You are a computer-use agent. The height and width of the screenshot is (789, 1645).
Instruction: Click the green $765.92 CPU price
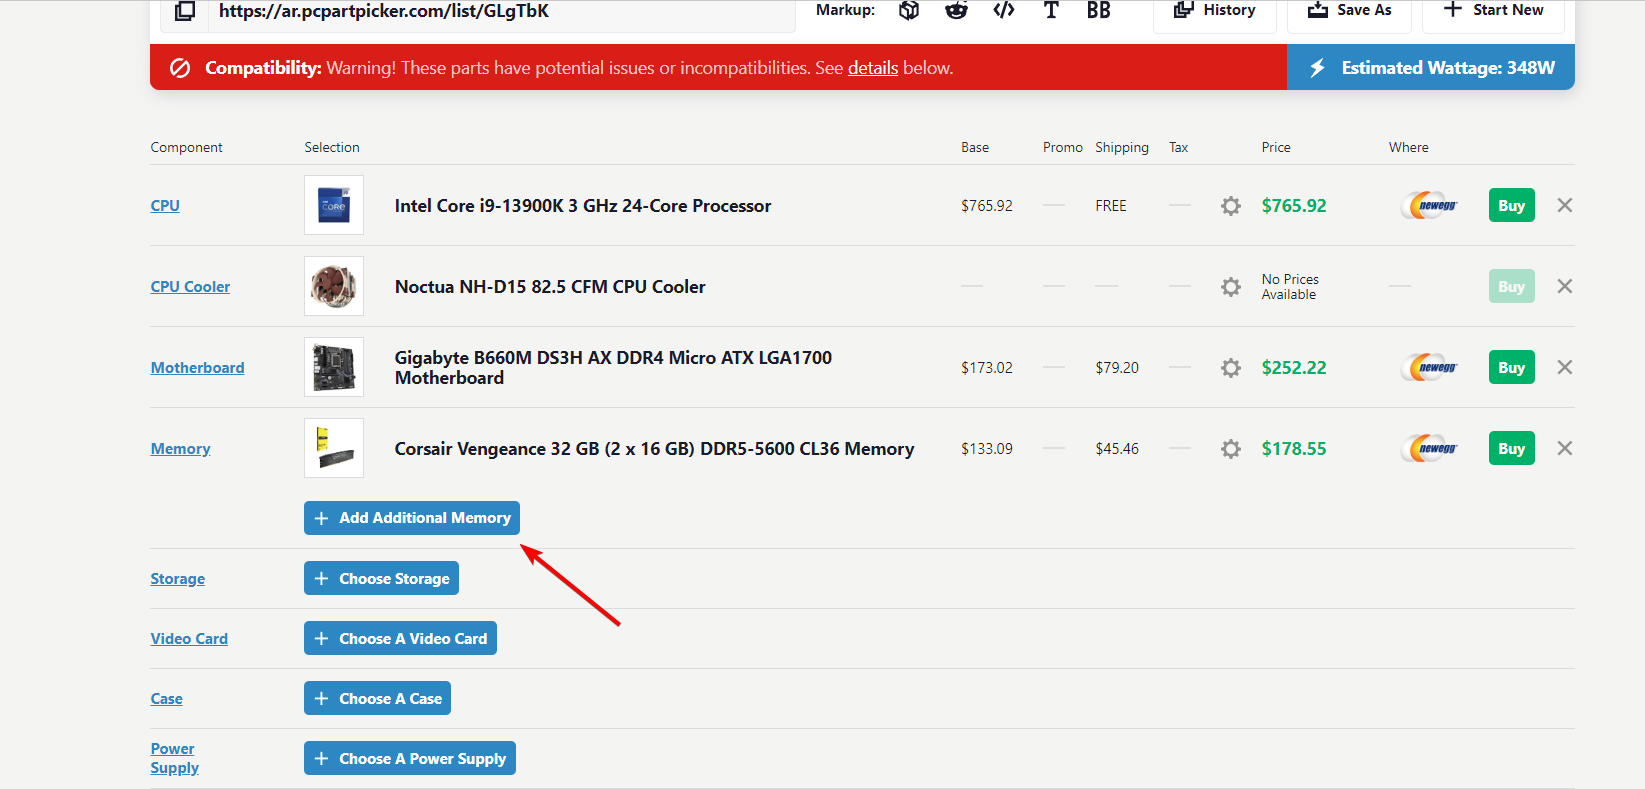[1294, 206]
